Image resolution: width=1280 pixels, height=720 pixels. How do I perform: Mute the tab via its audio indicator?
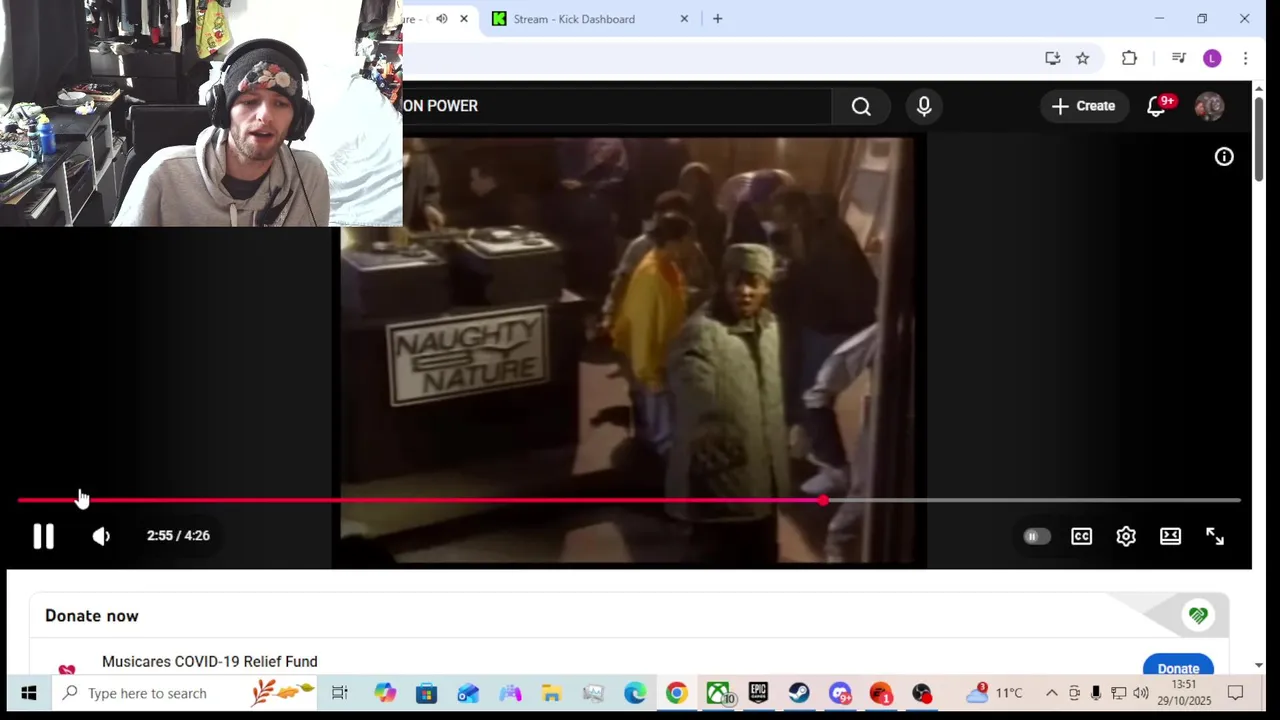click(441, 19)
